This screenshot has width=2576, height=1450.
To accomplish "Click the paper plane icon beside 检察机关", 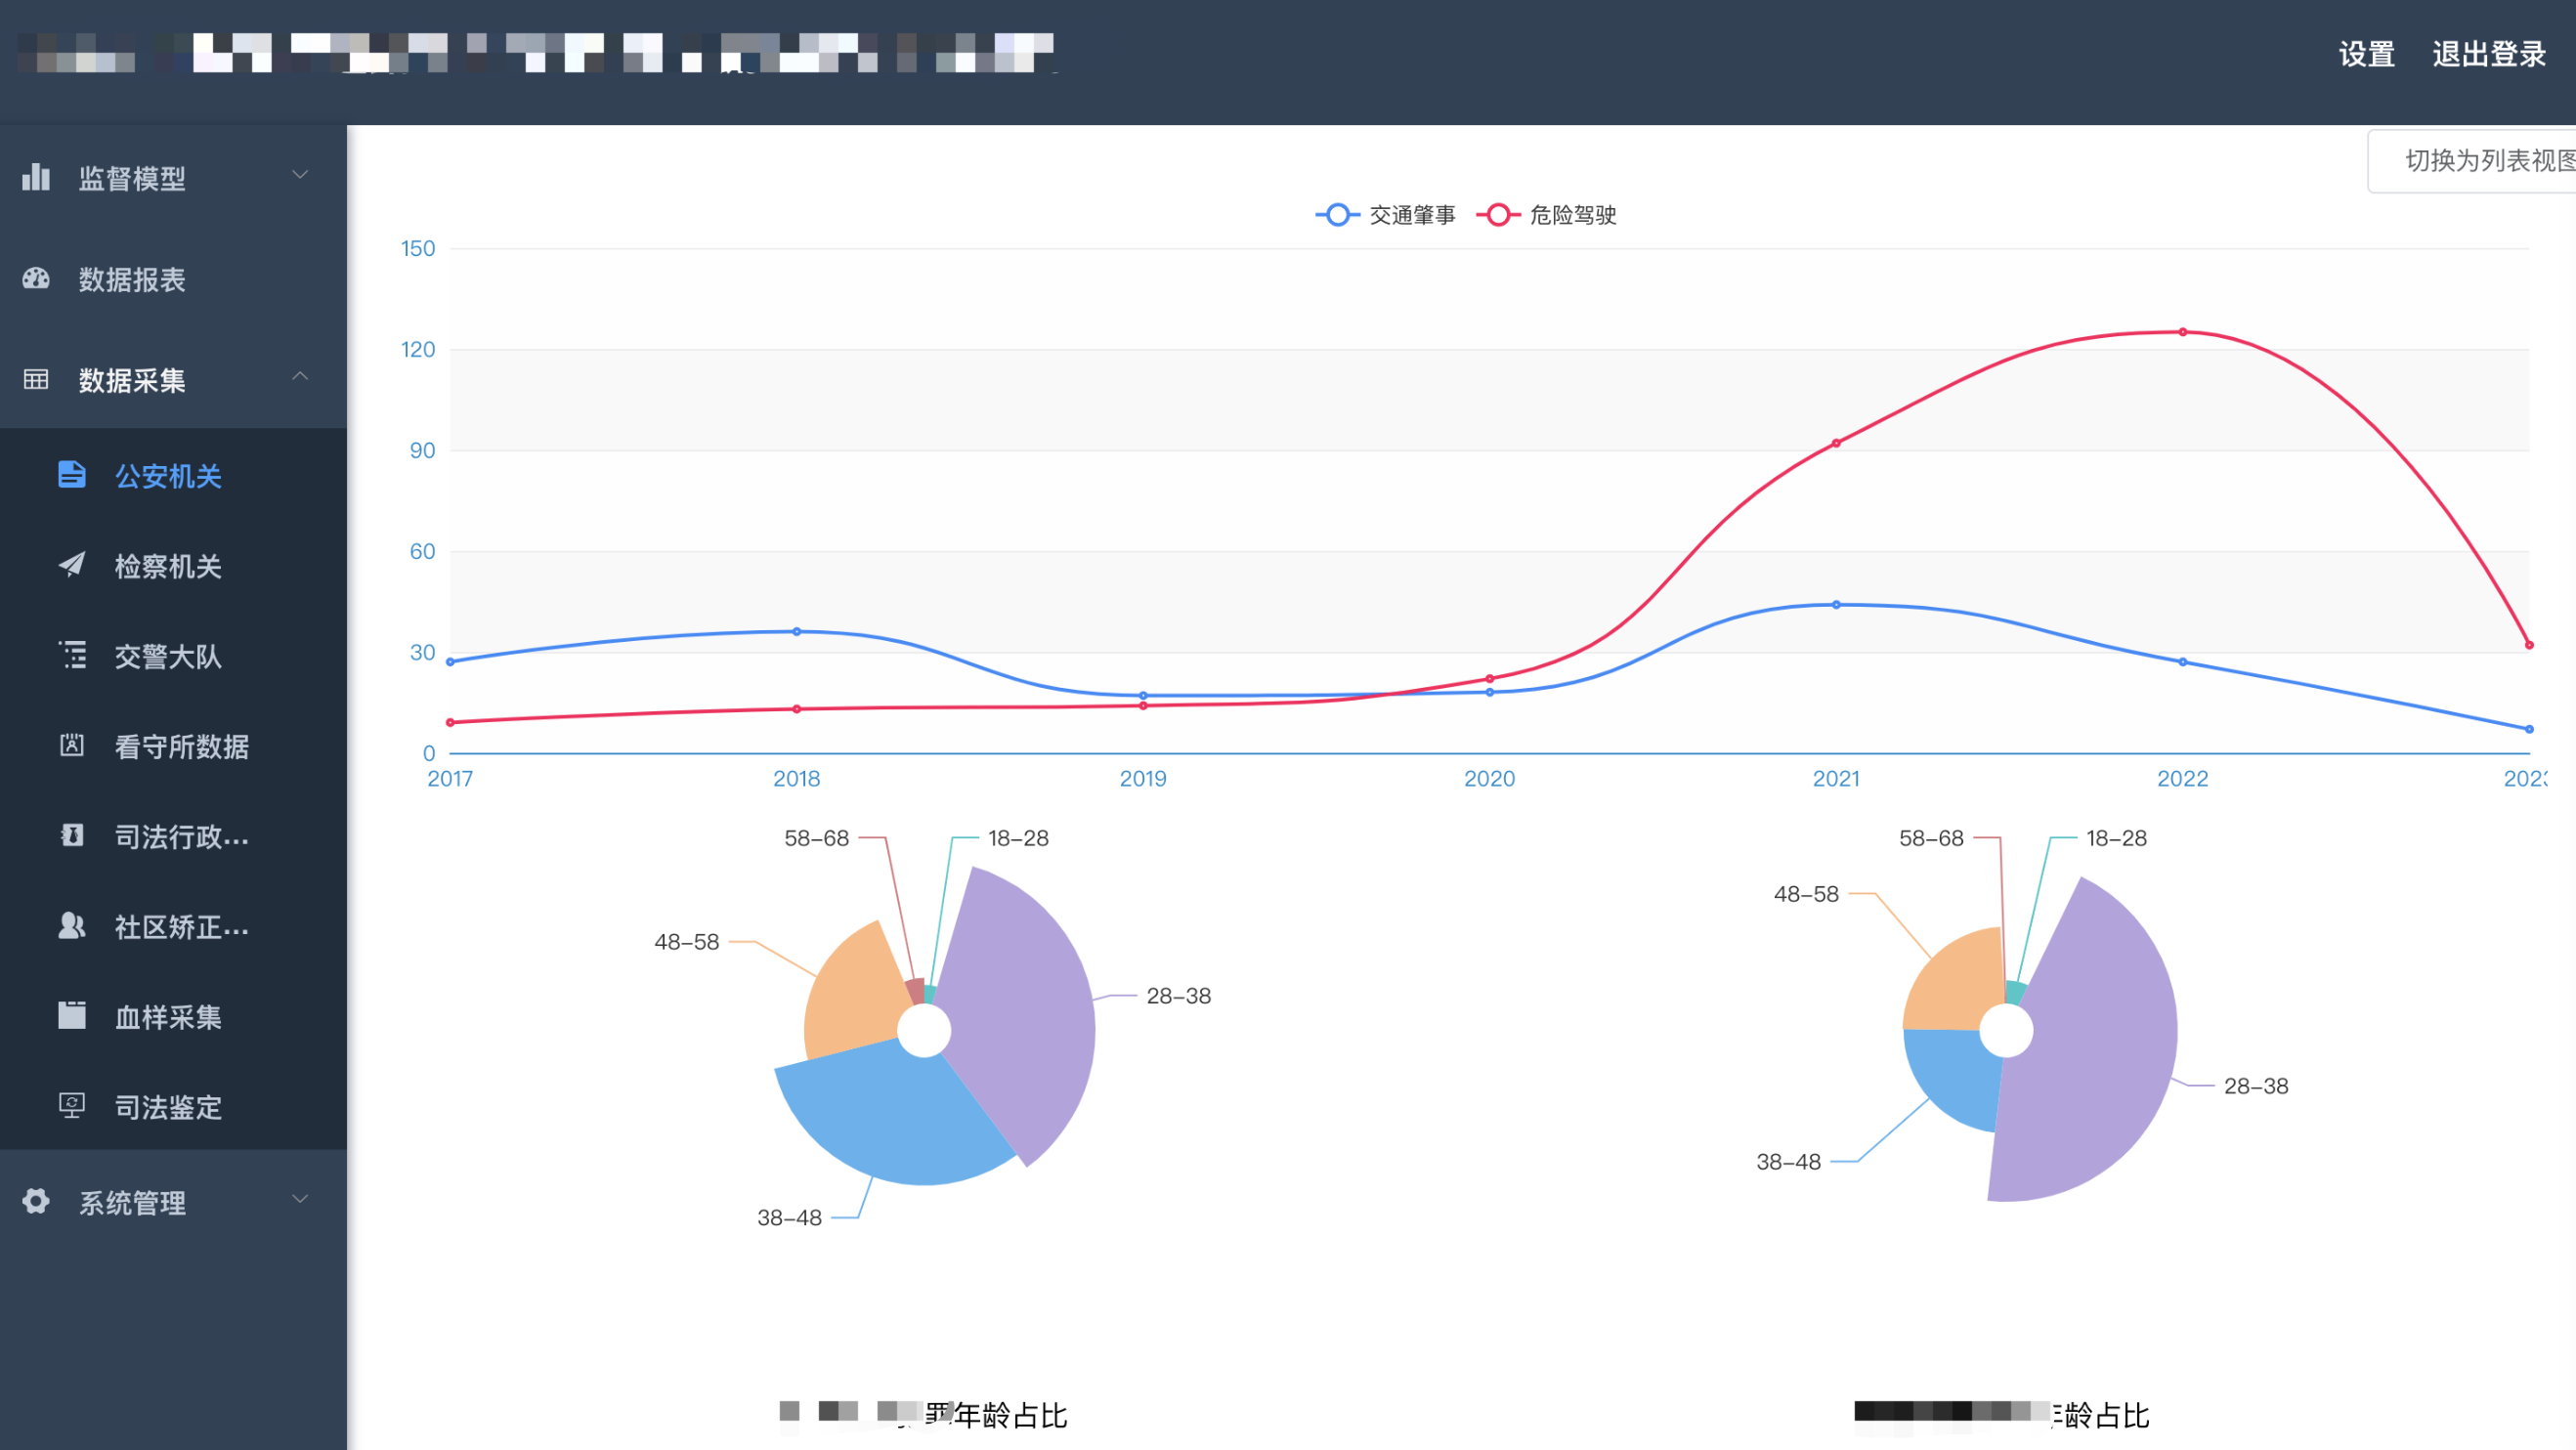I will click(x=72, y=564).
